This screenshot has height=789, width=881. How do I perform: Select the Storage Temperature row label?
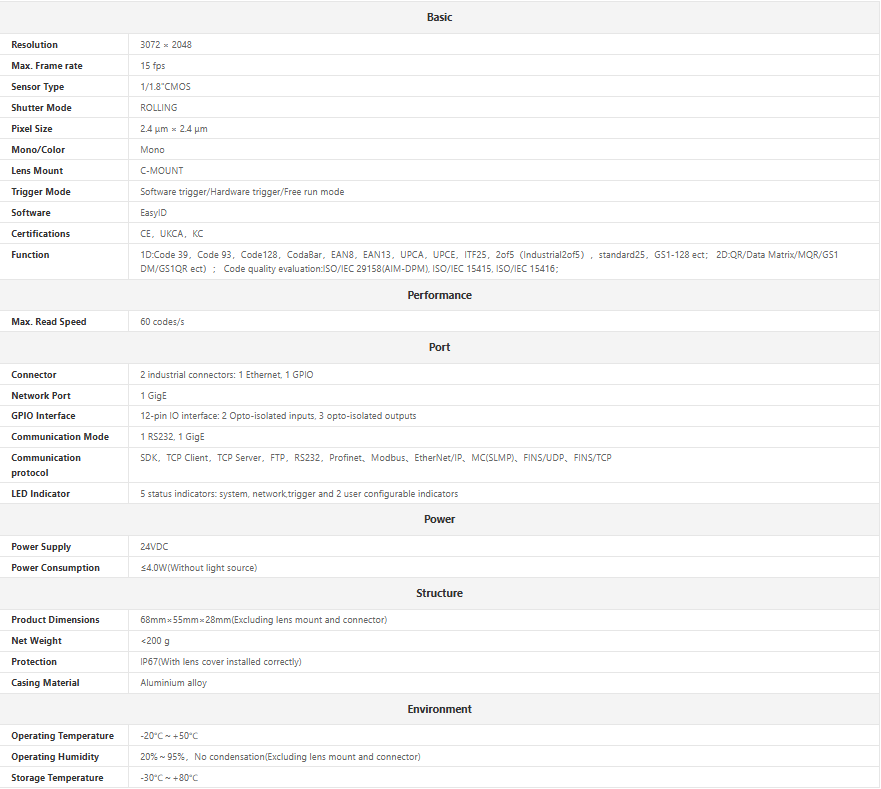point(57,778)
